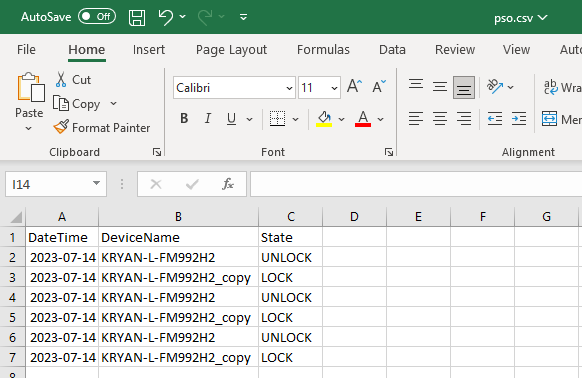Image resolution: width=582 pixels, height=378 pixels.
Task: Click the Orientation text angle icon
Action: pyautogui.click(x=495, y=87)
